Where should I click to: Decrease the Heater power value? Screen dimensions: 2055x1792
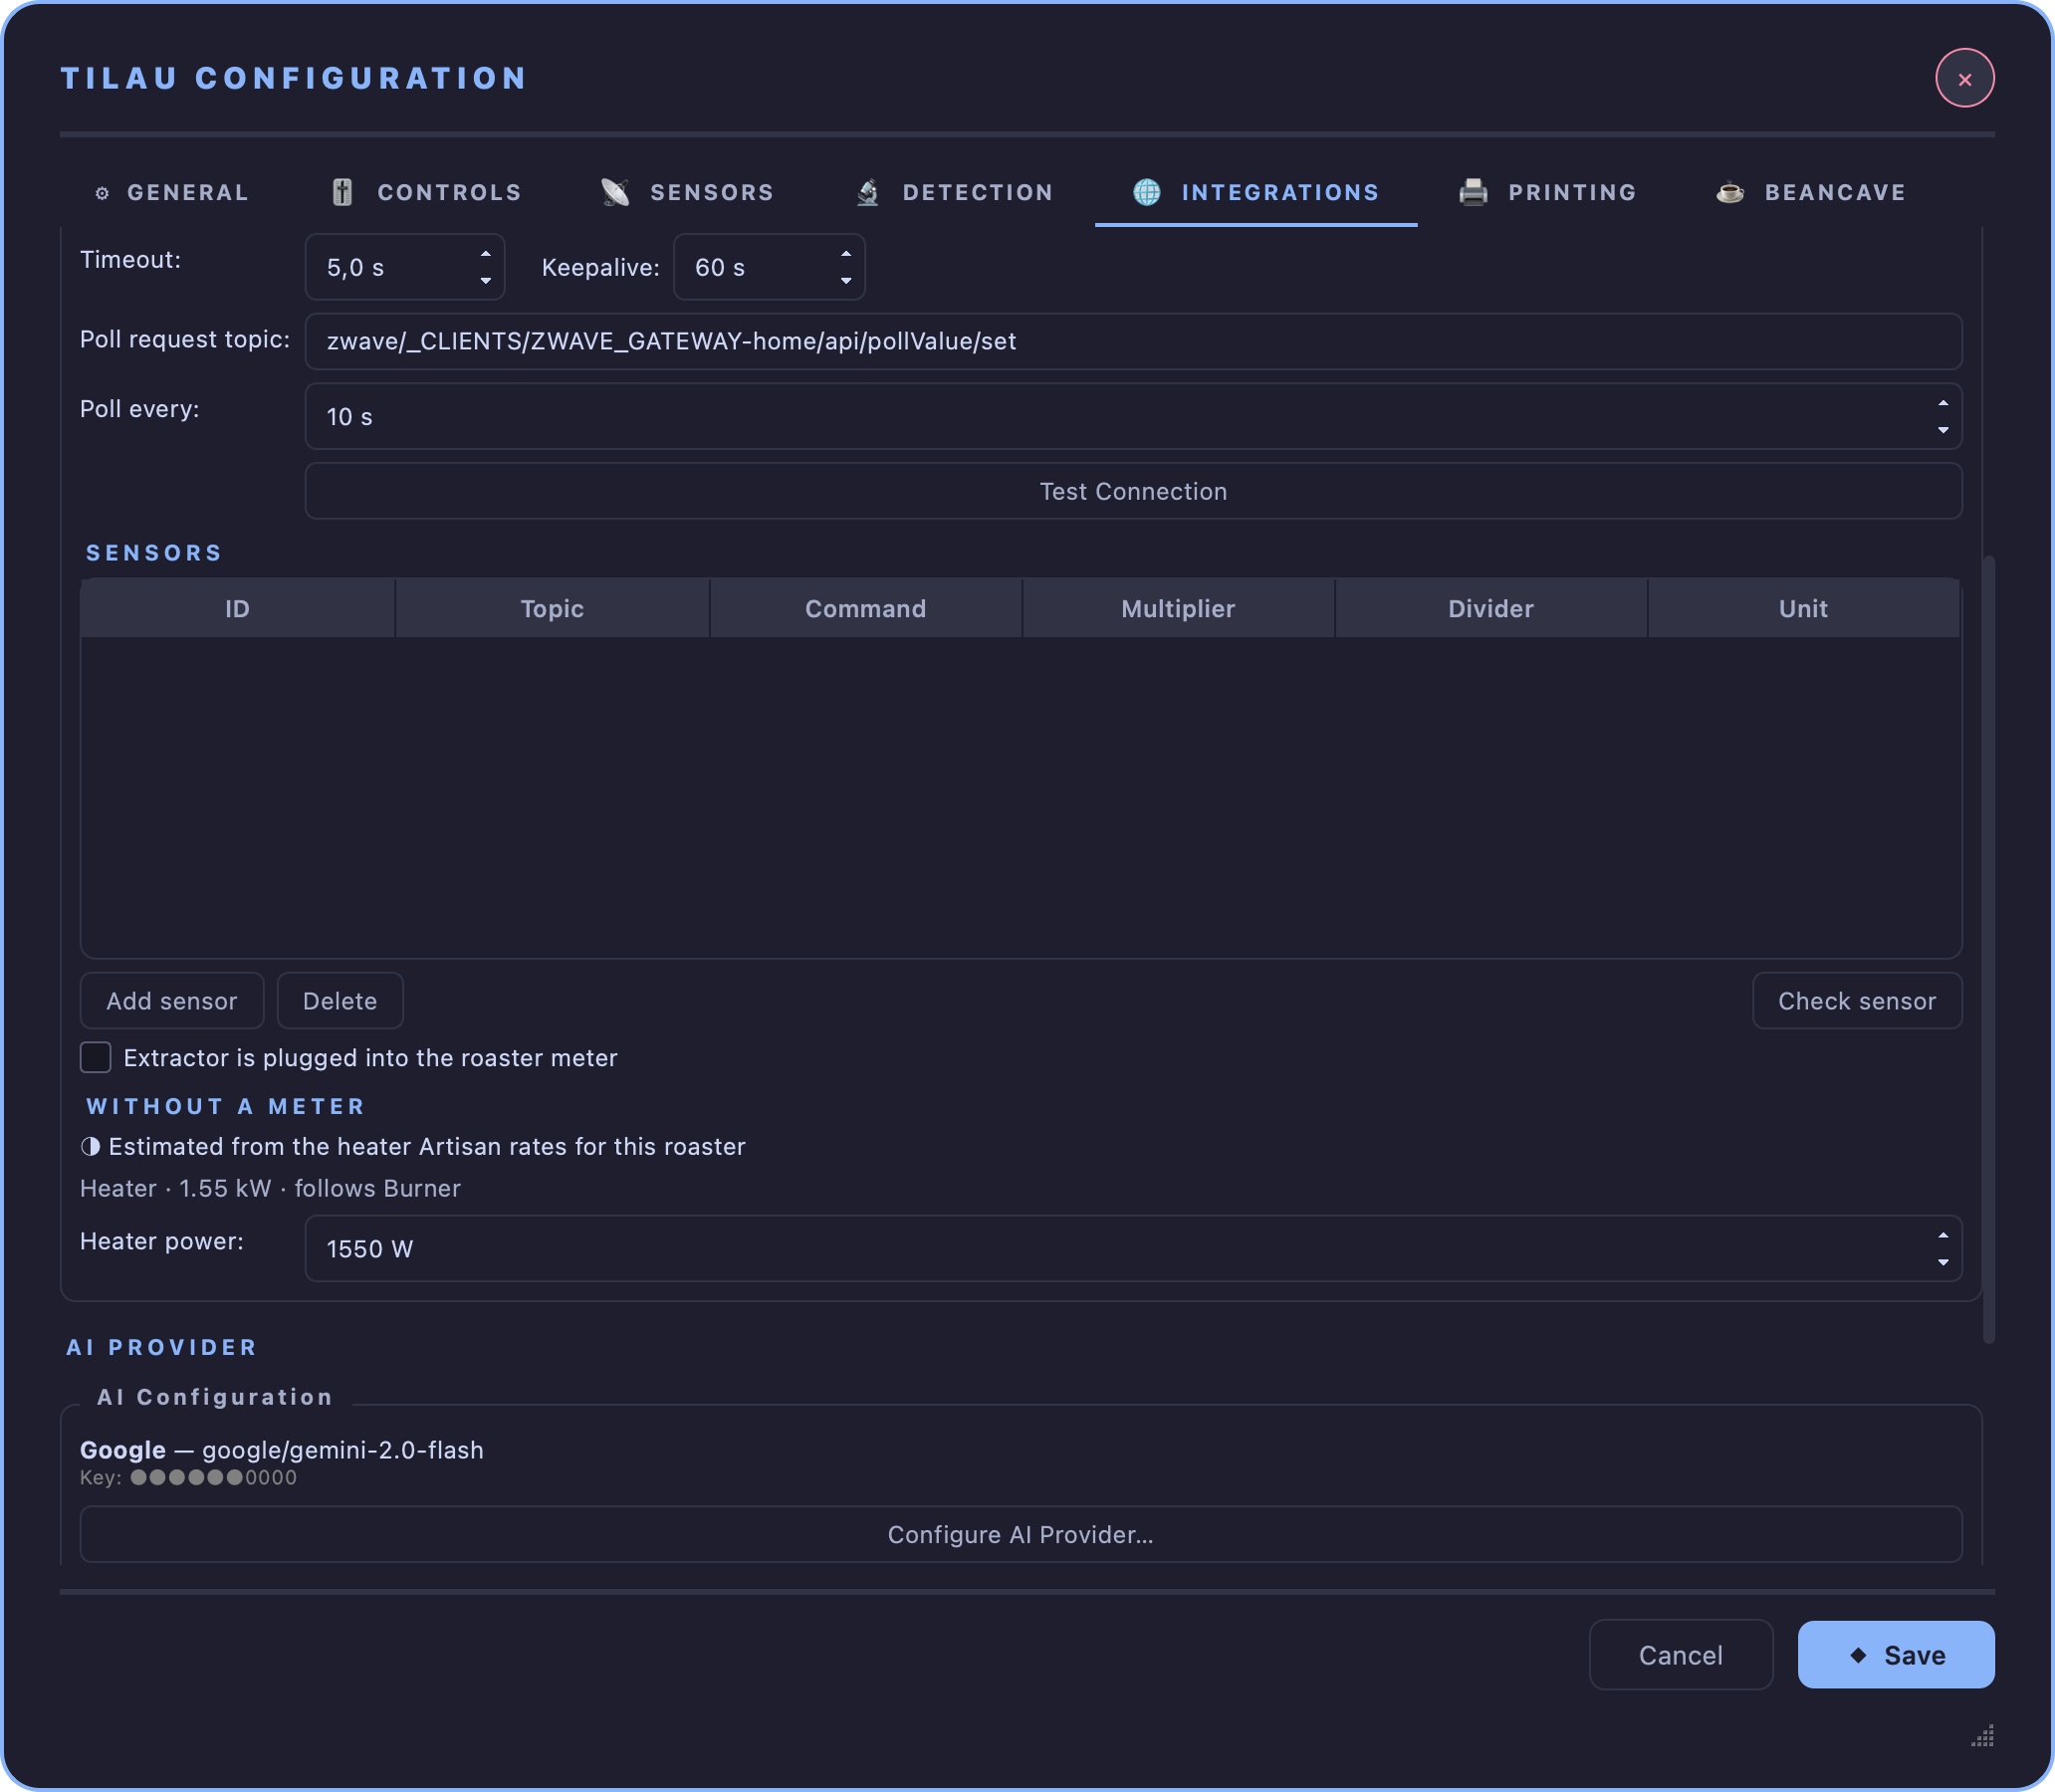(1942, 1262)
